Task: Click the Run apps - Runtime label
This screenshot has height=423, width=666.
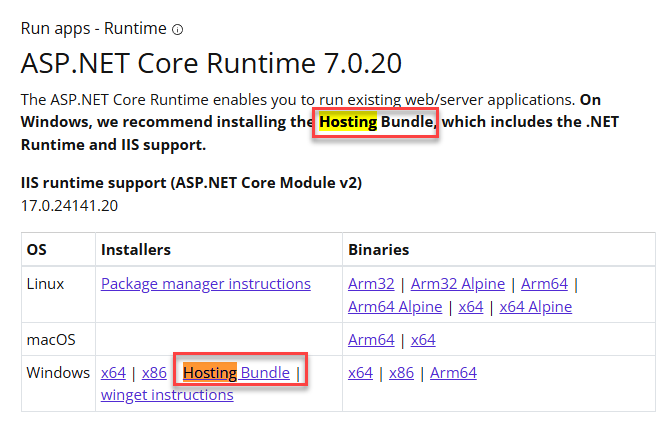Action: click(93, 28)
